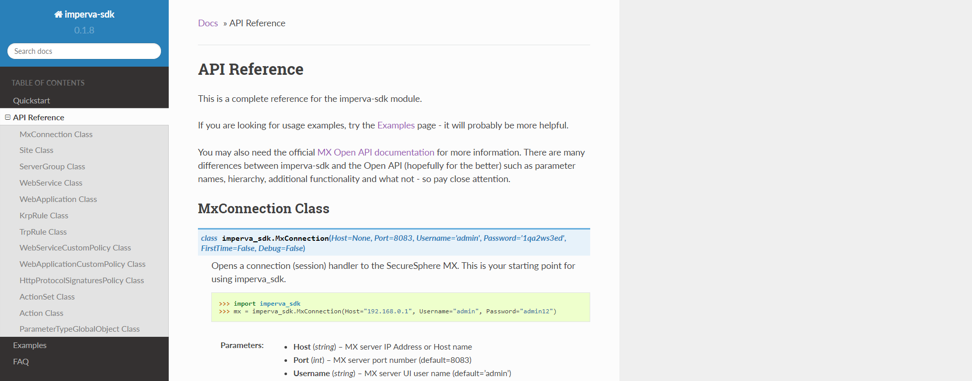Click the API Reference breadcrumb text
The width and height of the screenshot is (972, 381).
(x=257, y=23)
